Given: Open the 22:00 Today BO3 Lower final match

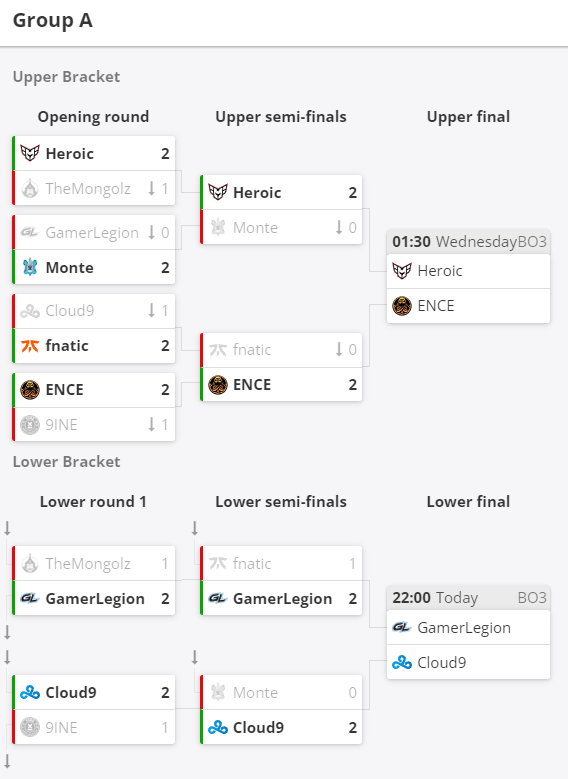Looking at the screenshot, I should coord(469,632).
